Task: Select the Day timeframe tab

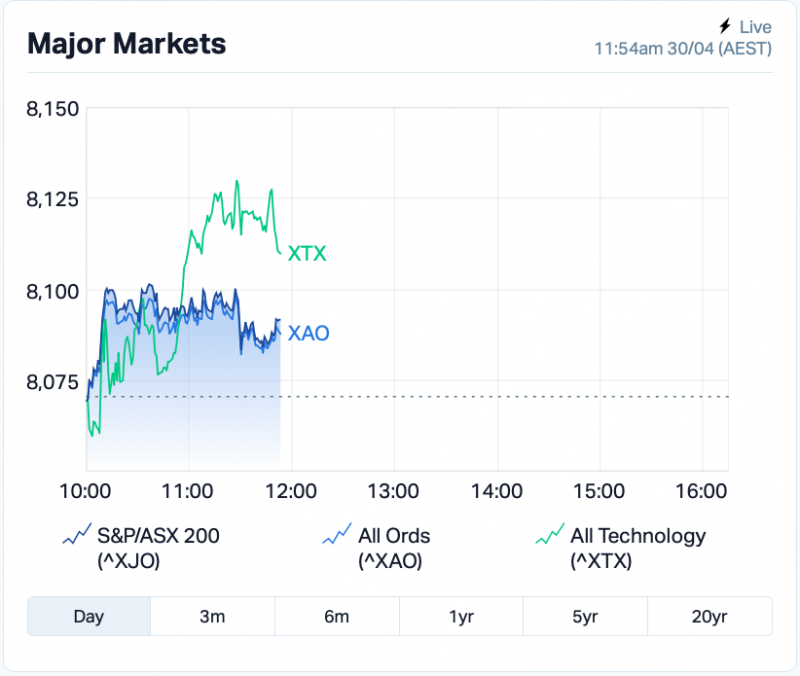Action: [x=89, y=616]
